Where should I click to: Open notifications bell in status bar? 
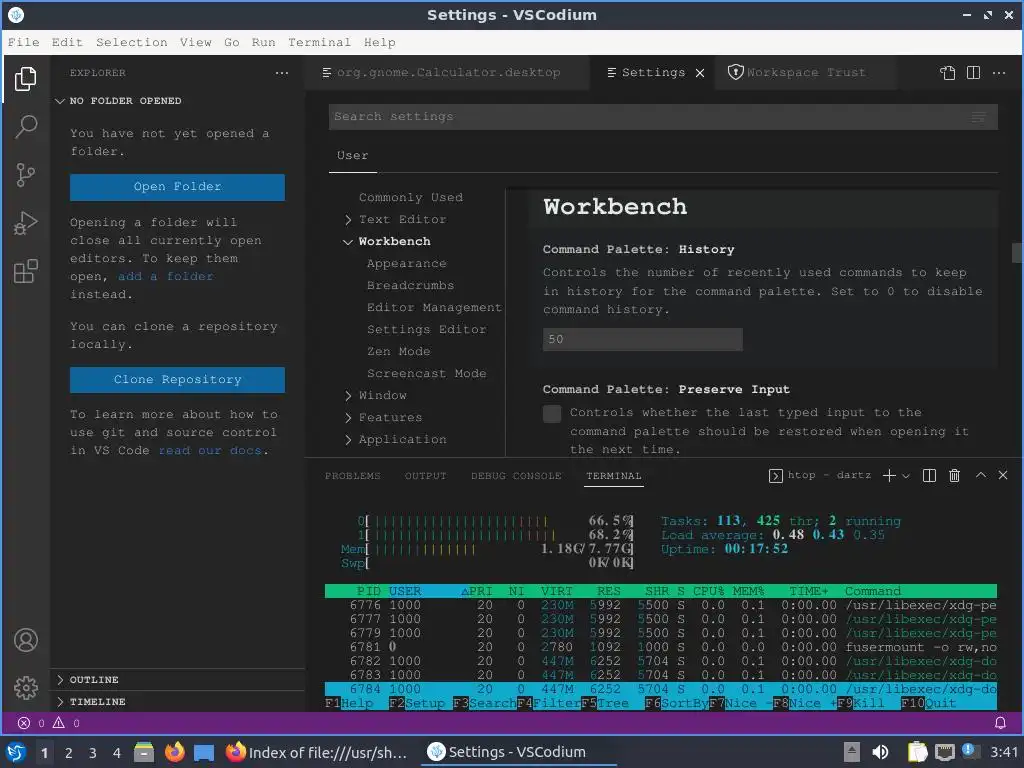[1000, 723]
